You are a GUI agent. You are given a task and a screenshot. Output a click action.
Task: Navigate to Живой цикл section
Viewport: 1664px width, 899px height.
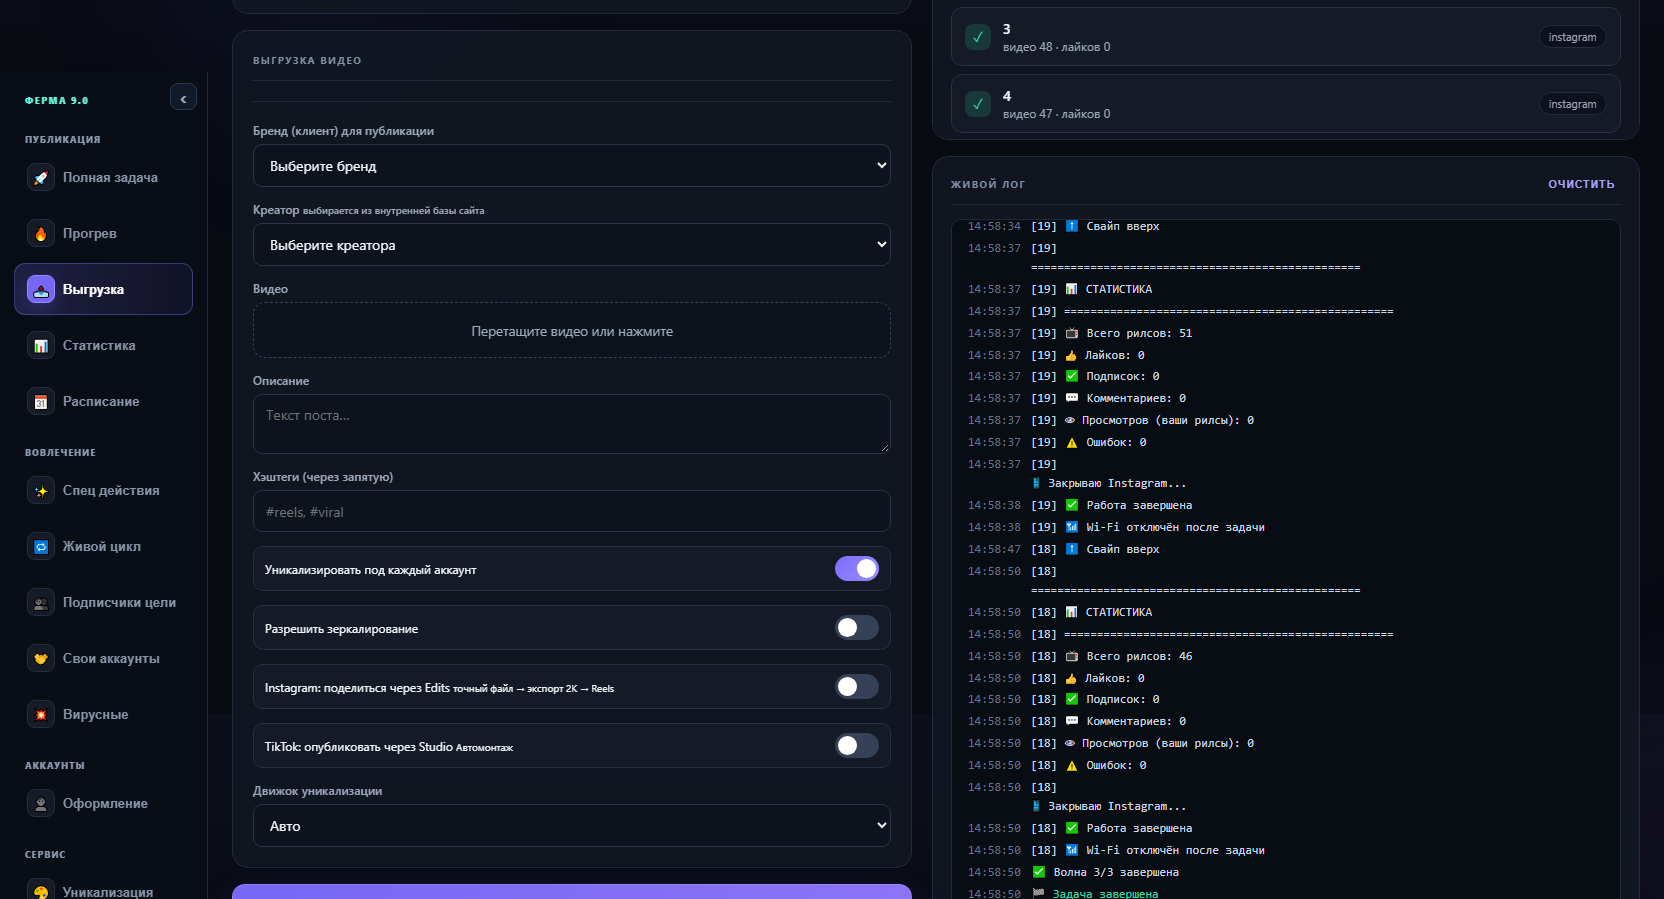click(x=104, y=547)
